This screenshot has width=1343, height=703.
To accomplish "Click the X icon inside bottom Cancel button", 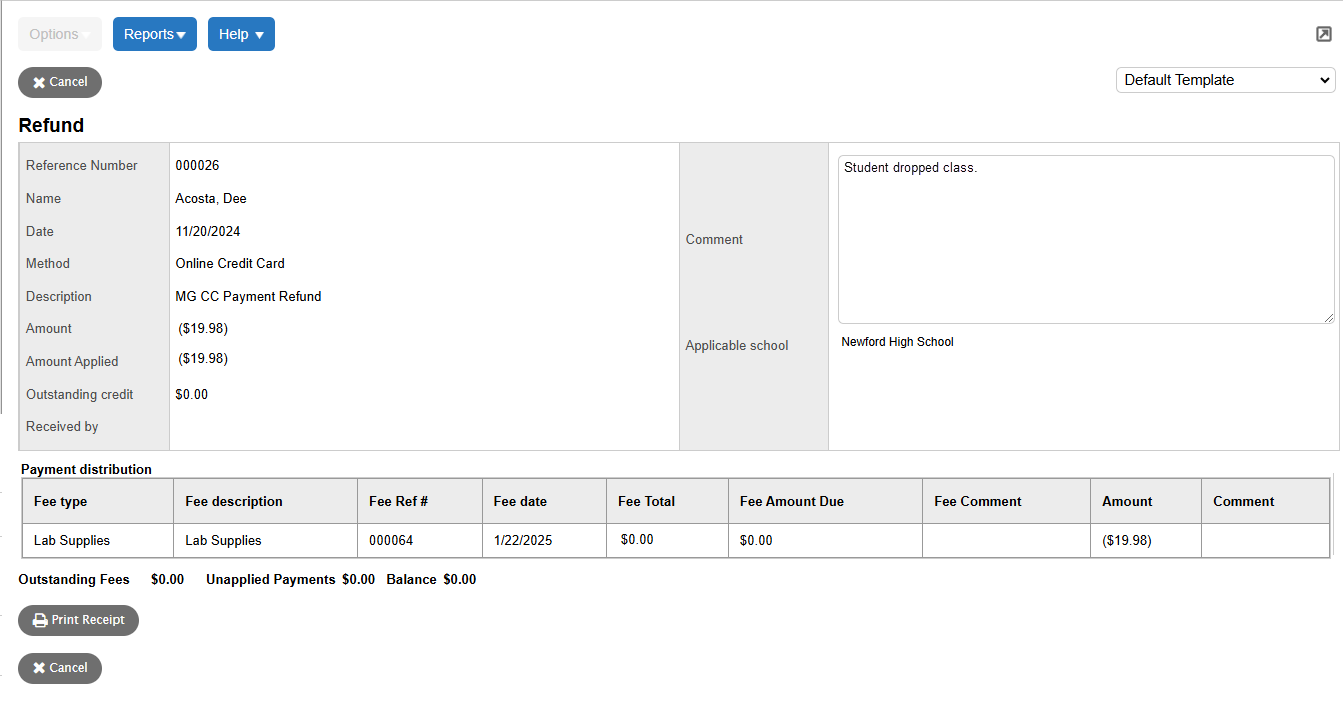I will (x=38, y=668).
